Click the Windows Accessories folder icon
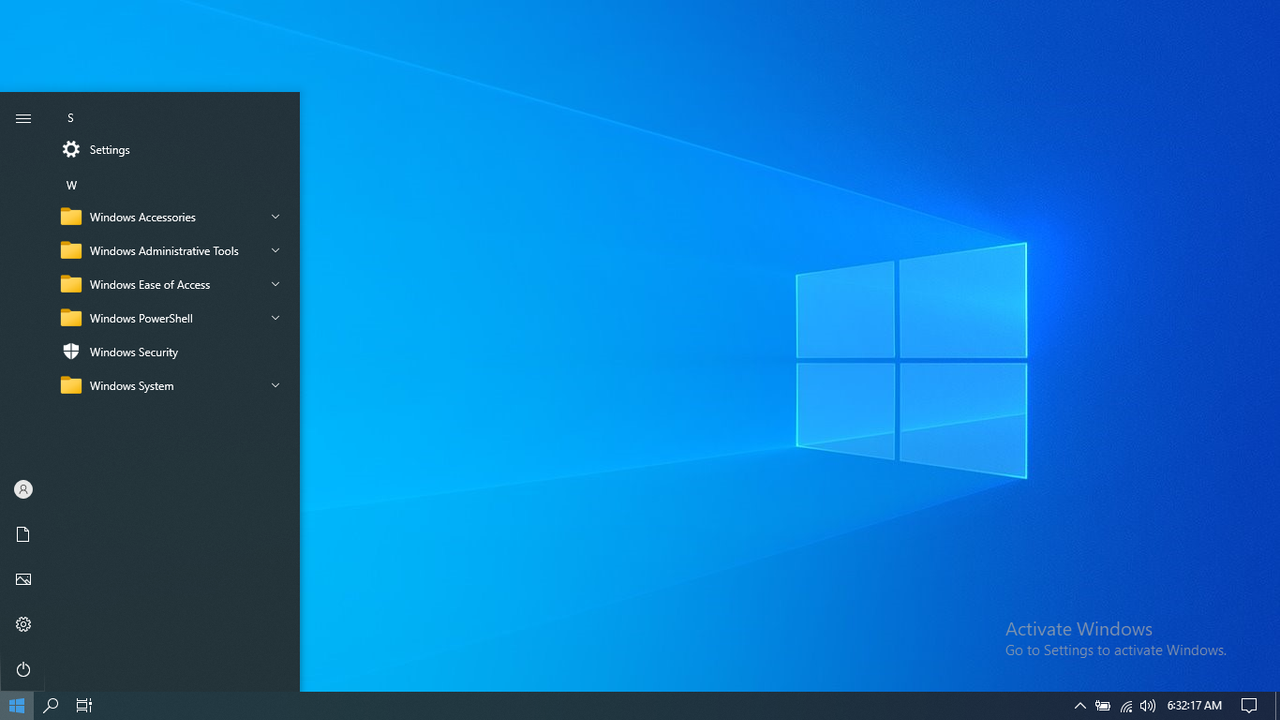 (x=71, y=217)
